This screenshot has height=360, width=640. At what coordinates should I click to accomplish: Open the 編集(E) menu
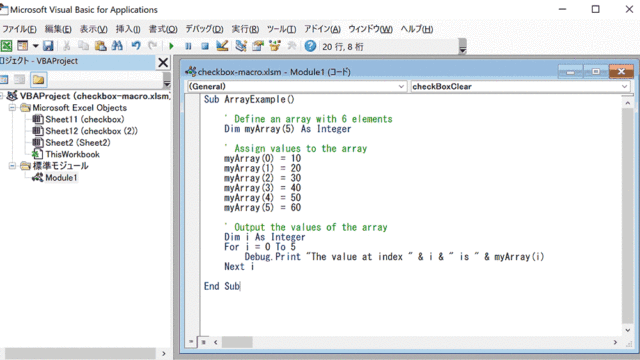click(x=58, y=29)
